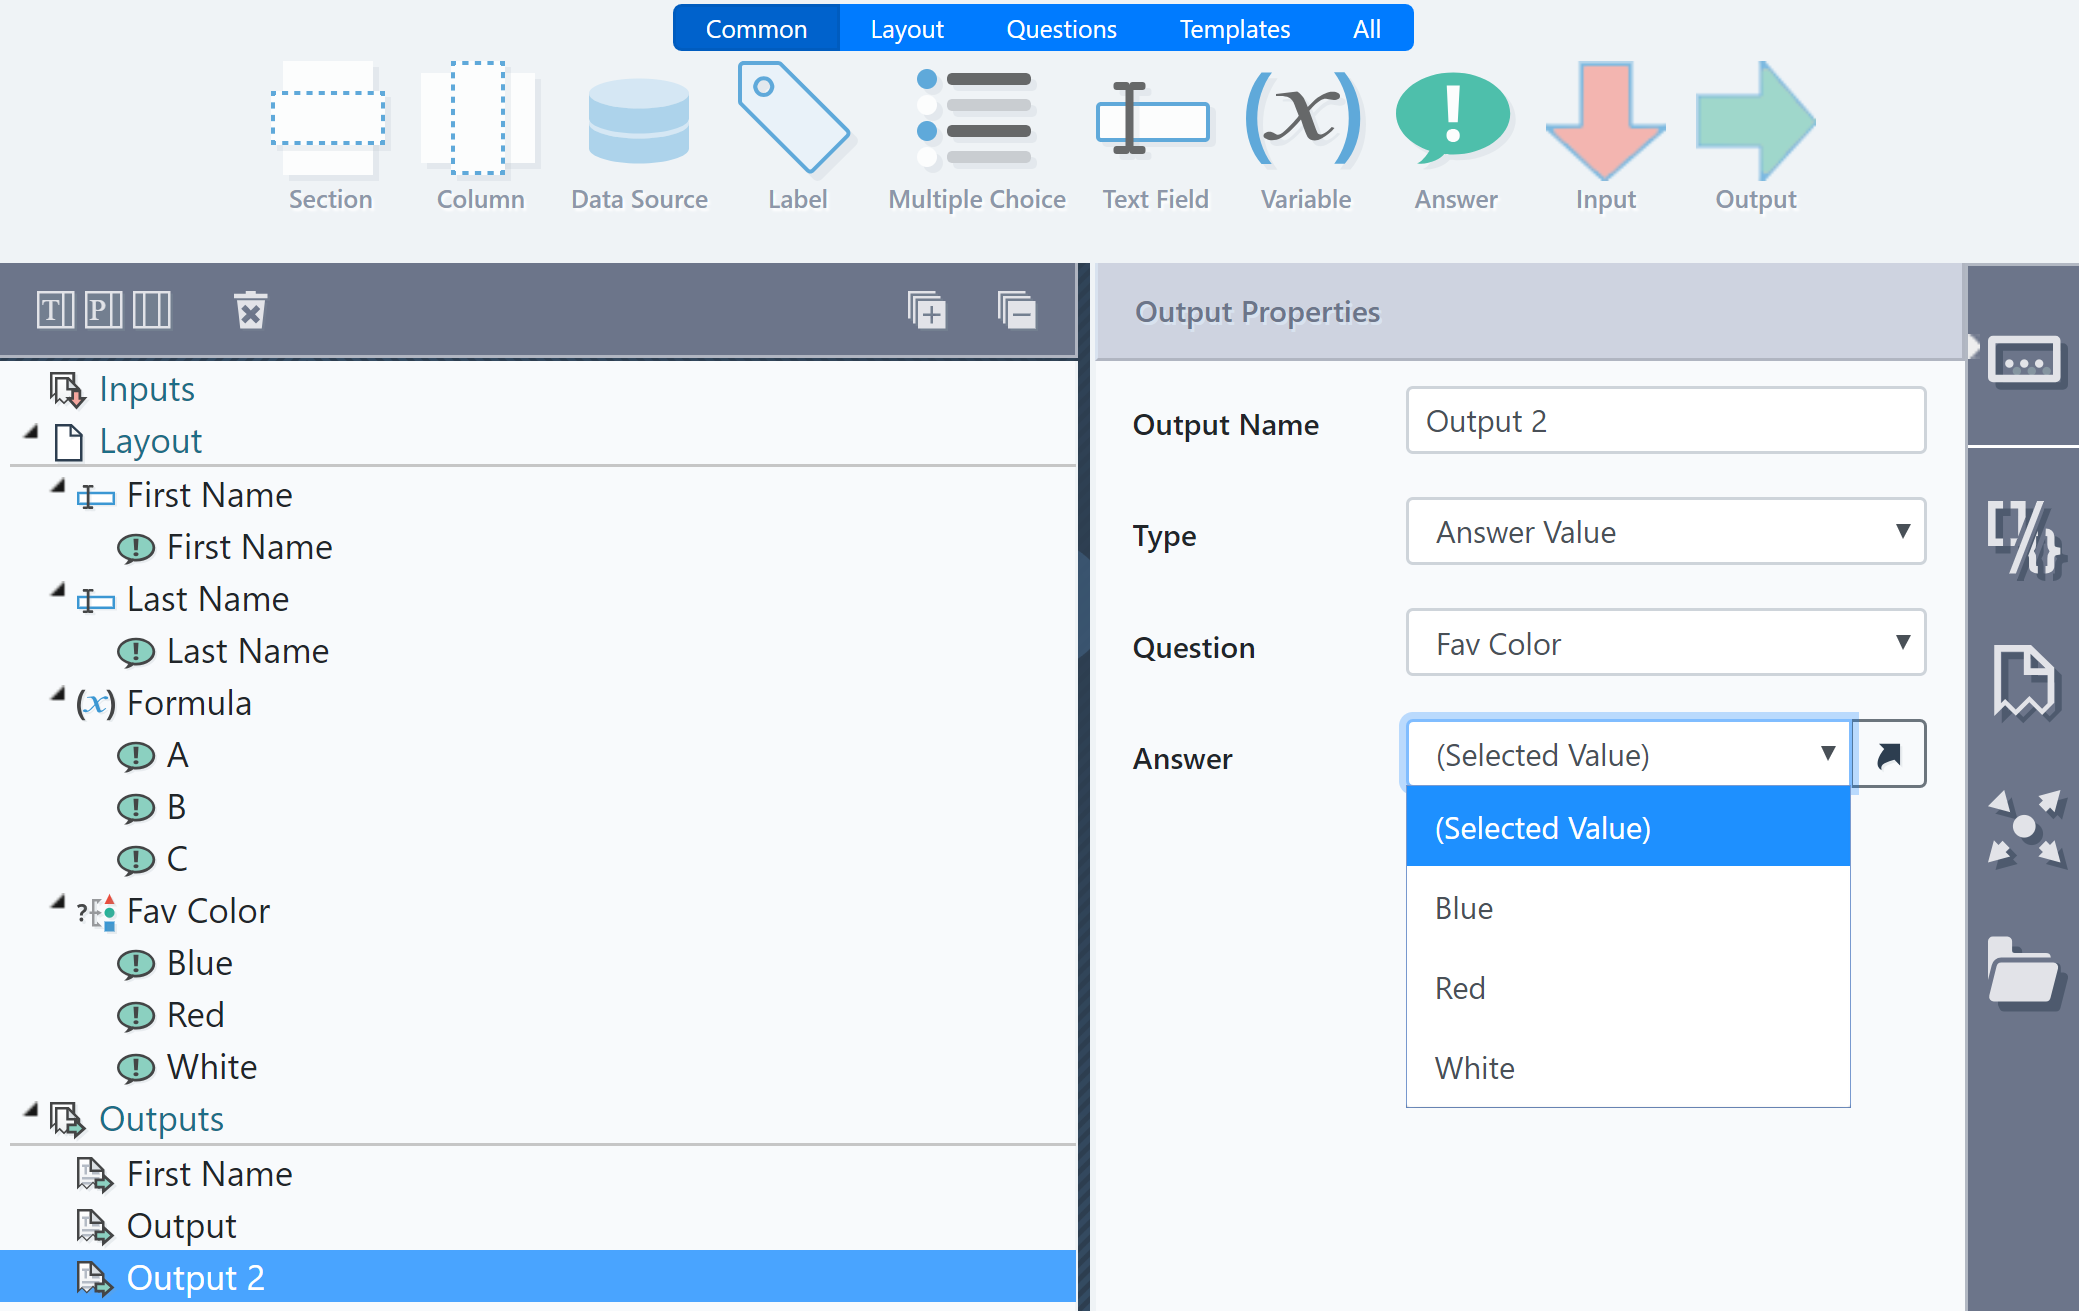Screen dimensions: 2079x1311
Task: Click the expand all tree nodes icon
Action: pos(926,310)
